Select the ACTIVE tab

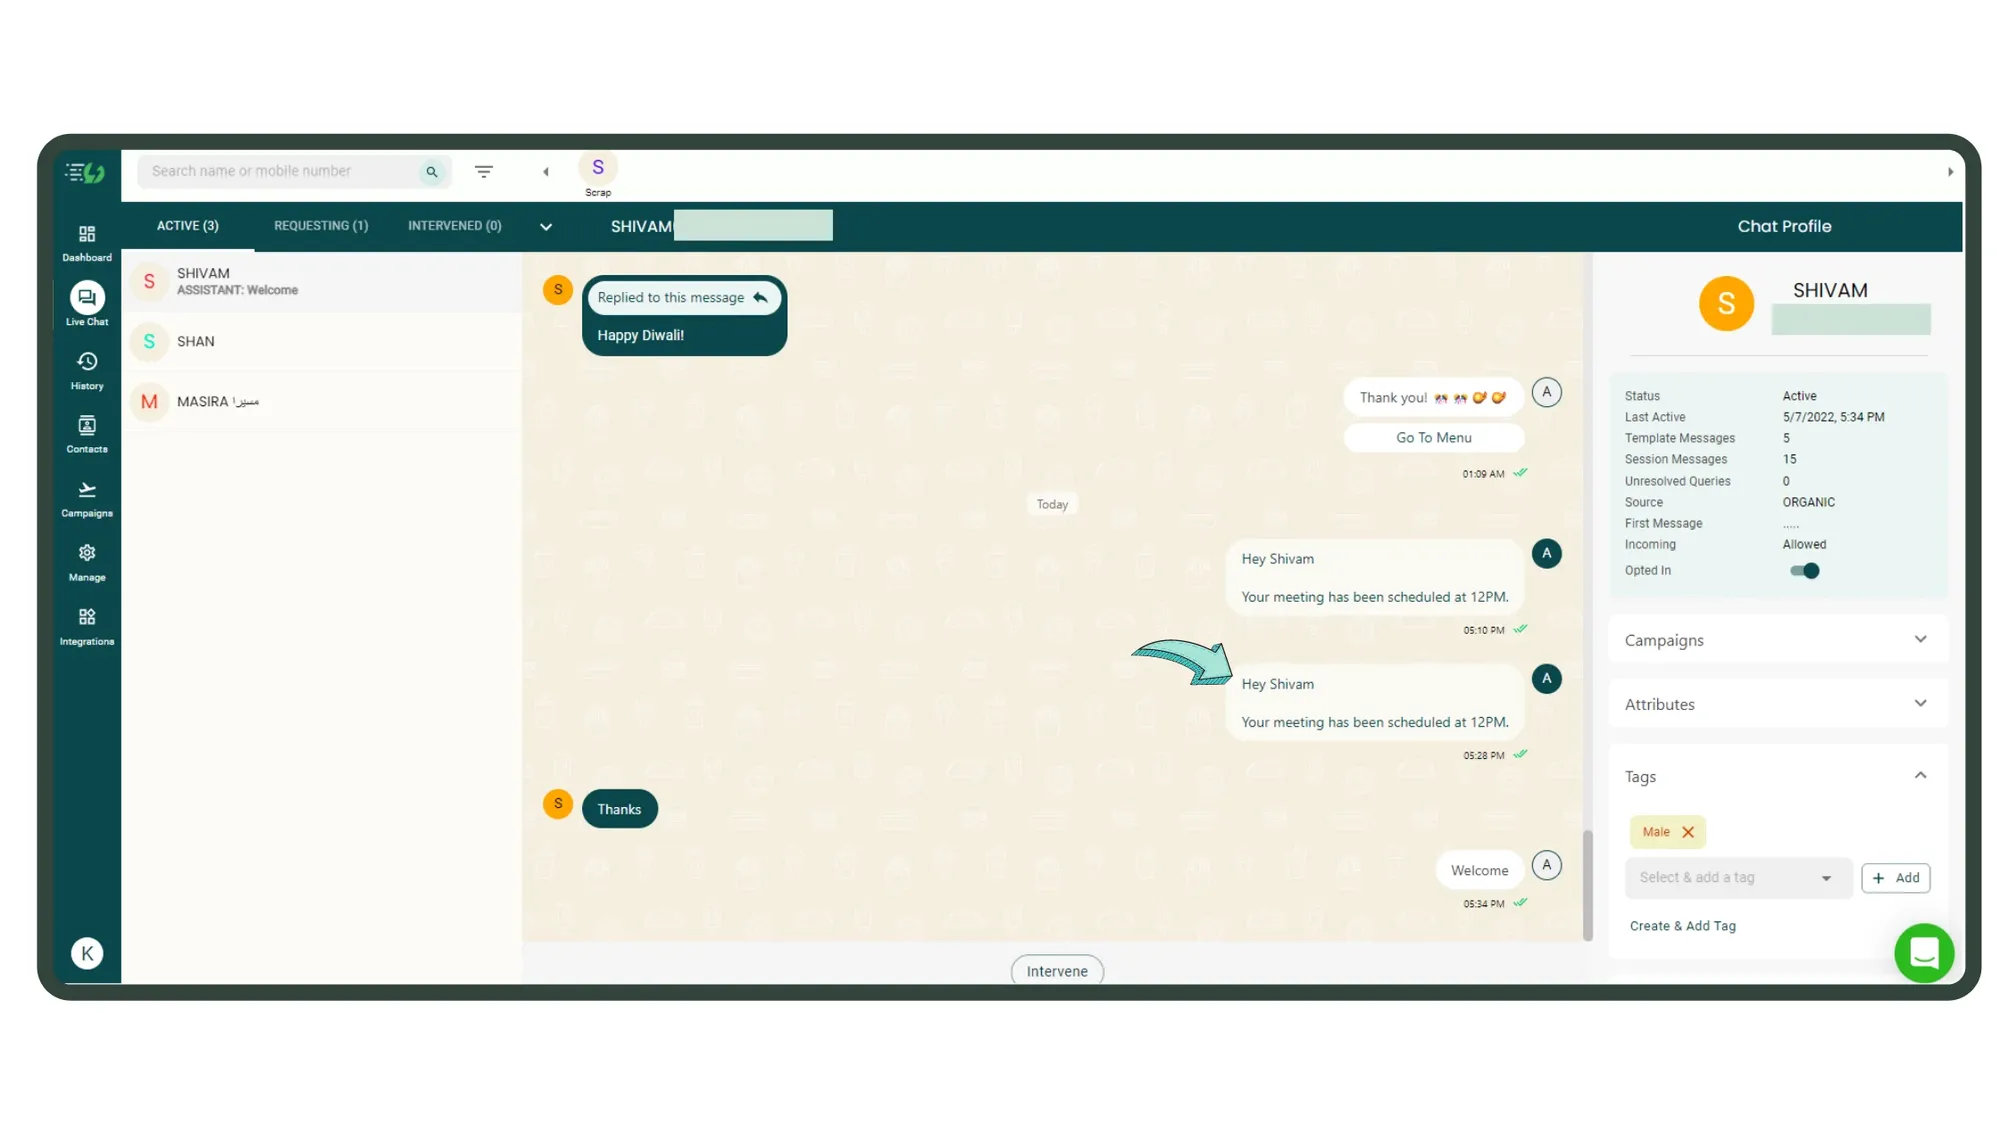(188, 225)
